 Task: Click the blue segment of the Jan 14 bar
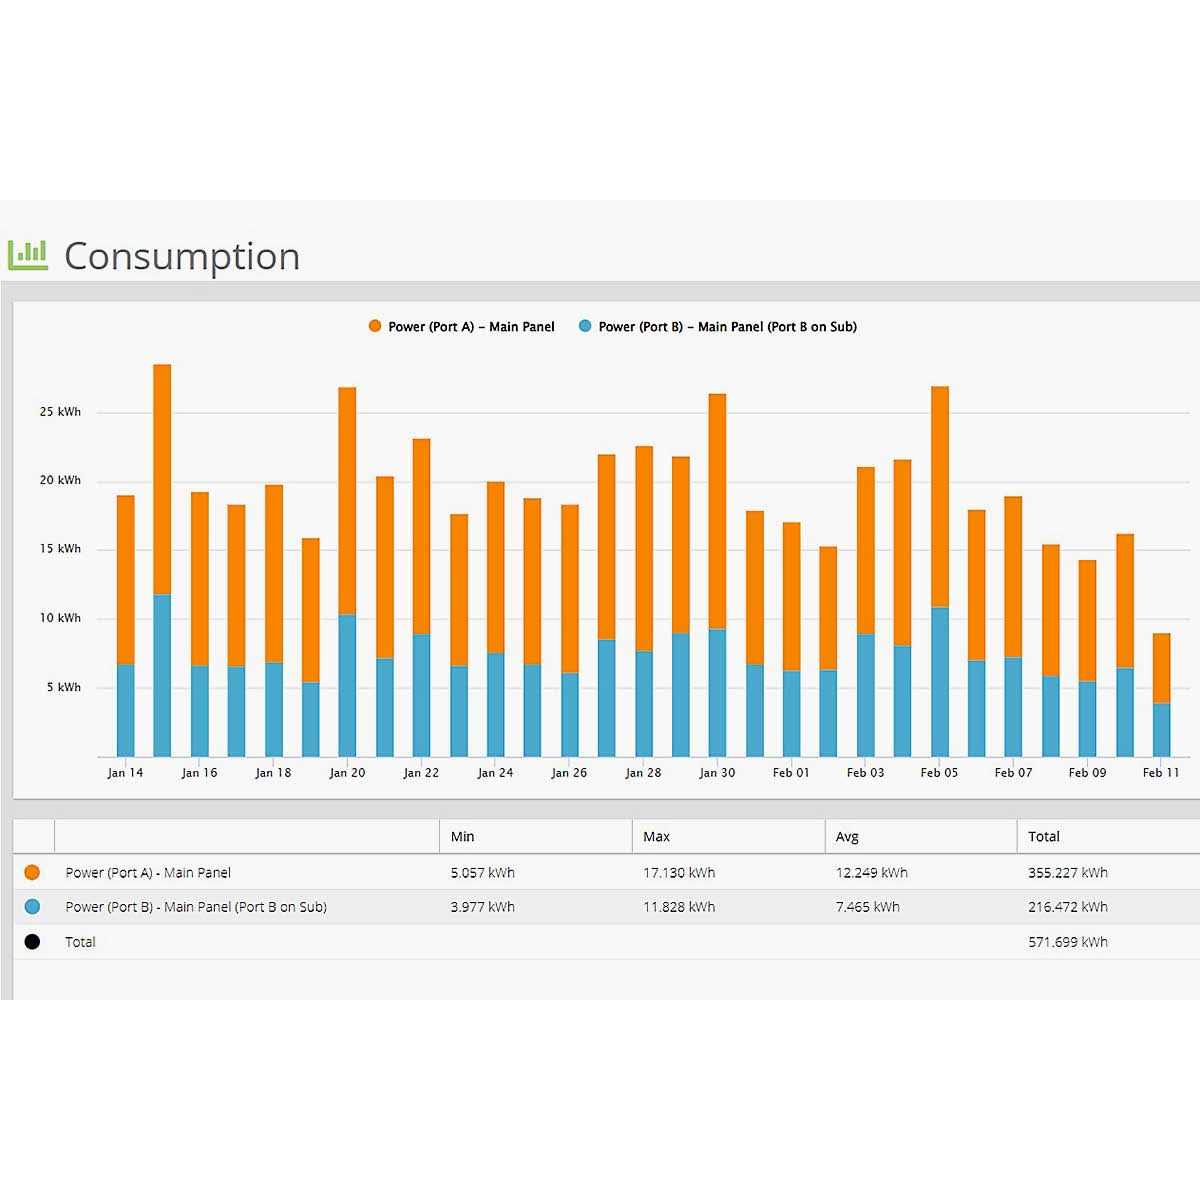(125, 710)
